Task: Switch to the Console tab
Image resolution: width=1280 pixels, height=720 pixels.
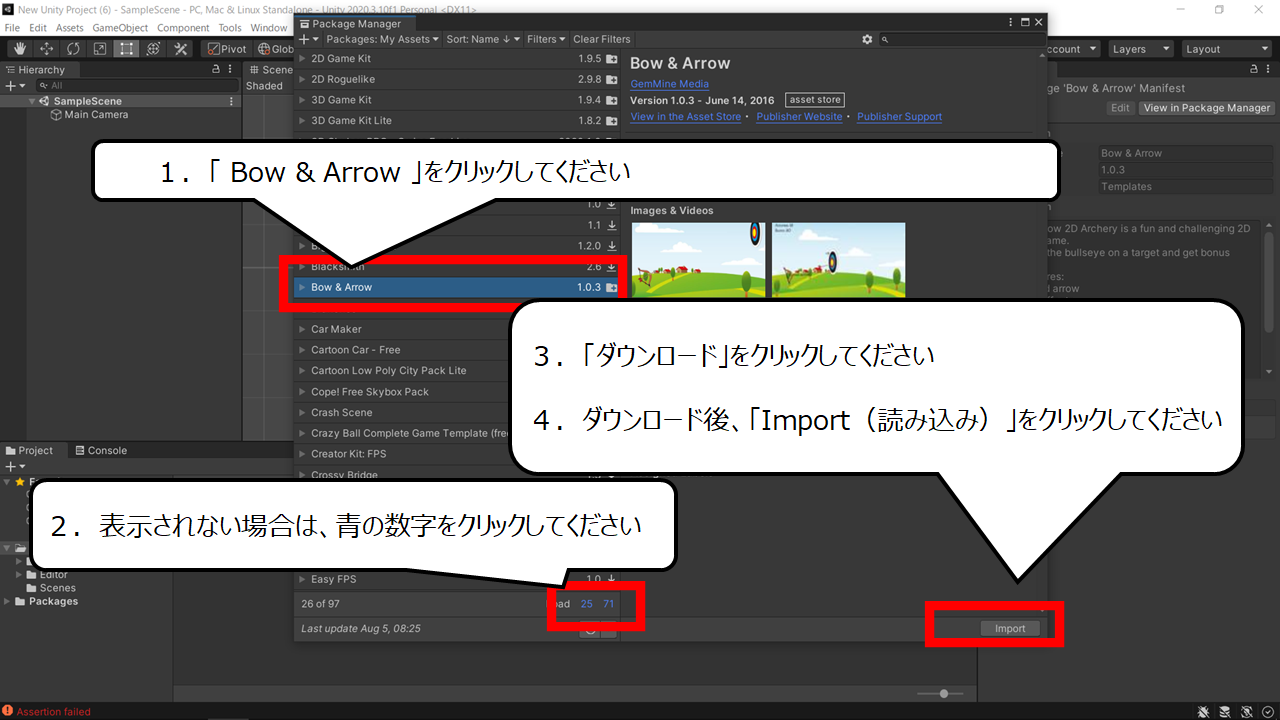Action: click(x=100, y=451)
